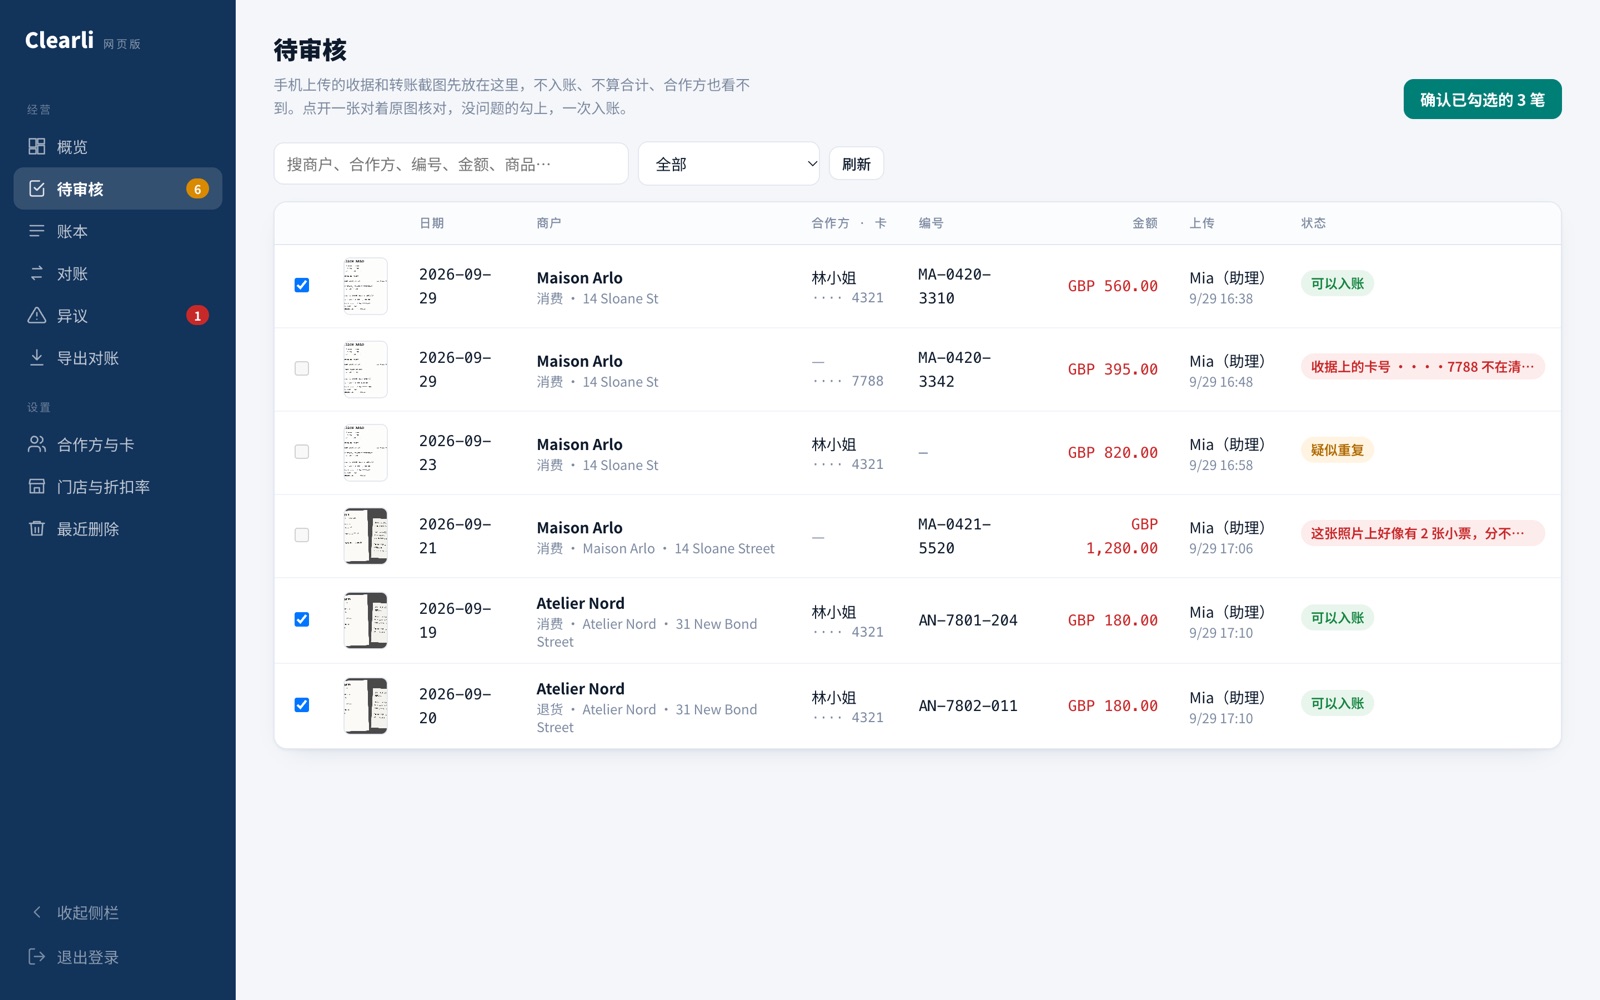Click the 状态 column header
This screenshot has width=1600, height=1000.
coord(1313,223)
